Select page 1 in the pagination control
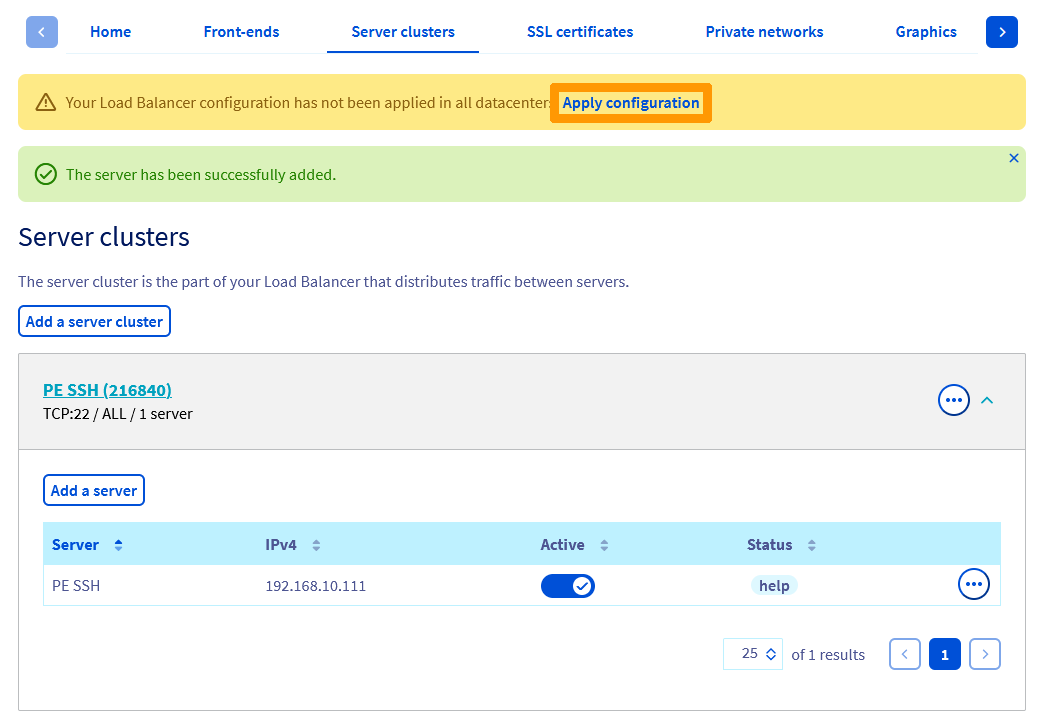 click(944, 654)
